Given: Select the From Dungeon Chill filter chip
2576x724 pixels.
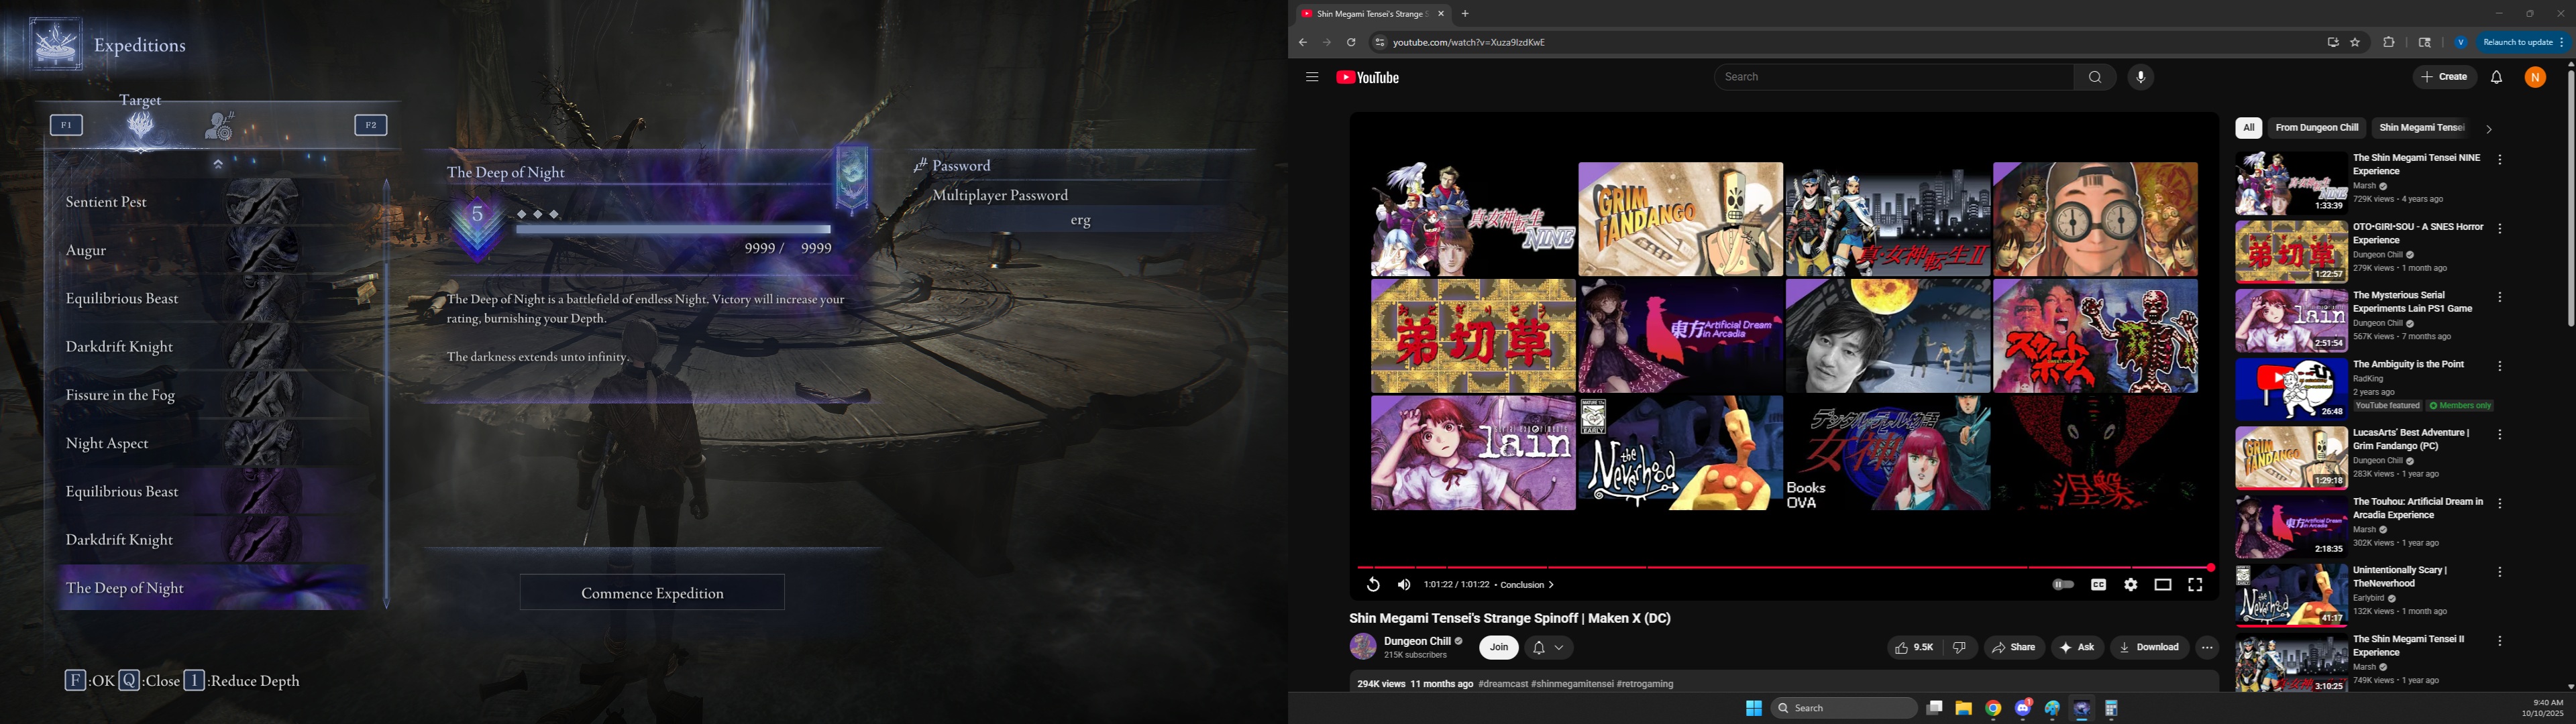Looking at the screenshot, I should (2316, 128).
